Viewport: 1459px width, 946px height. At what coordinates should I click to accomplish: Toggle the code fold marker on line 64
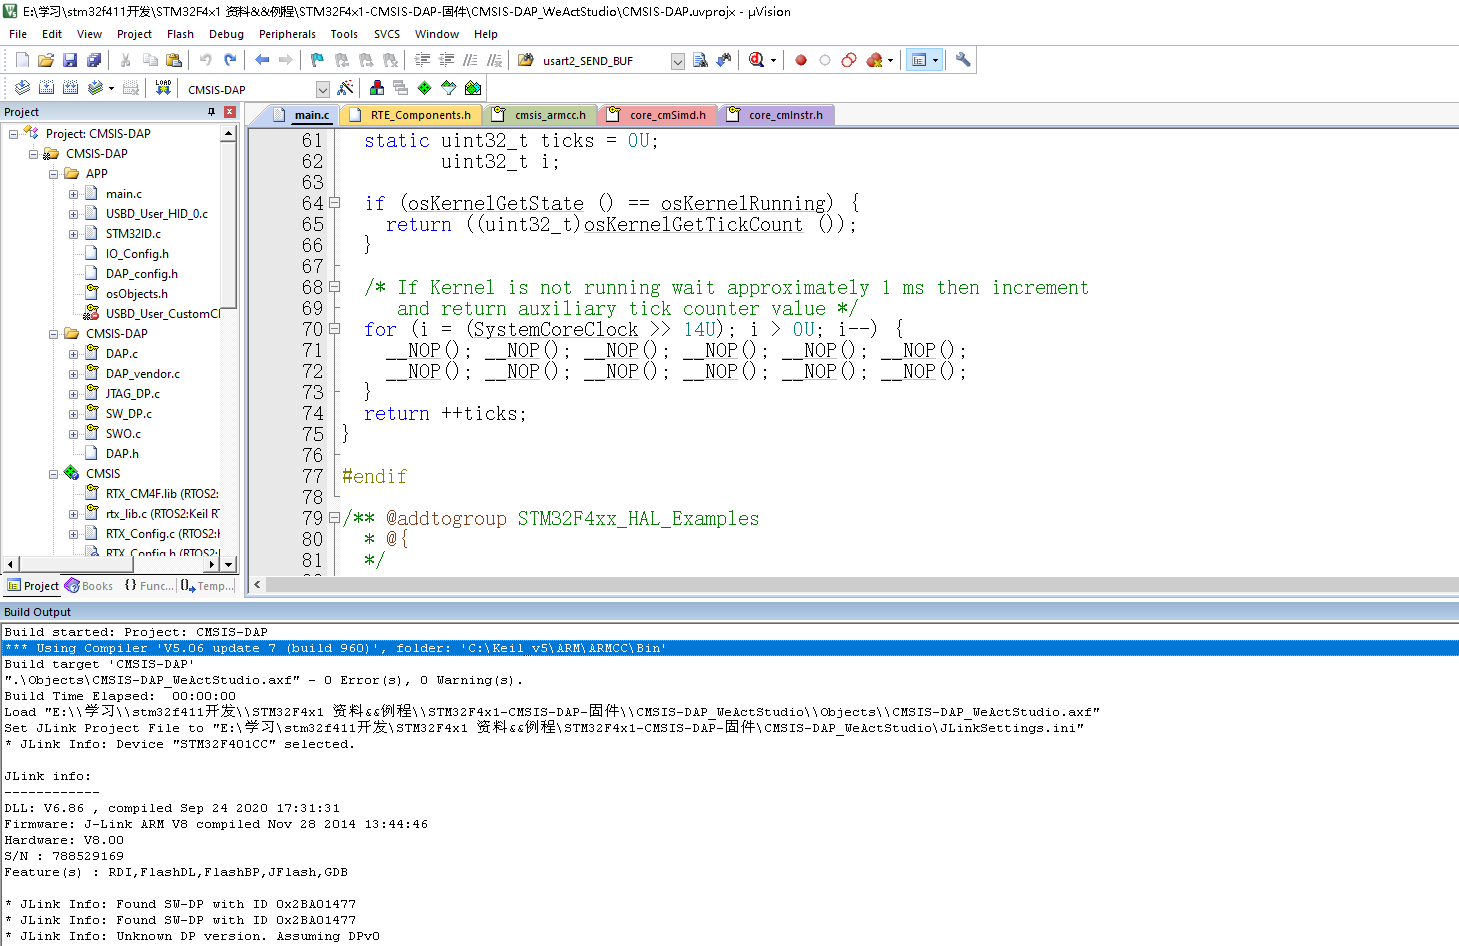(333, 202)
